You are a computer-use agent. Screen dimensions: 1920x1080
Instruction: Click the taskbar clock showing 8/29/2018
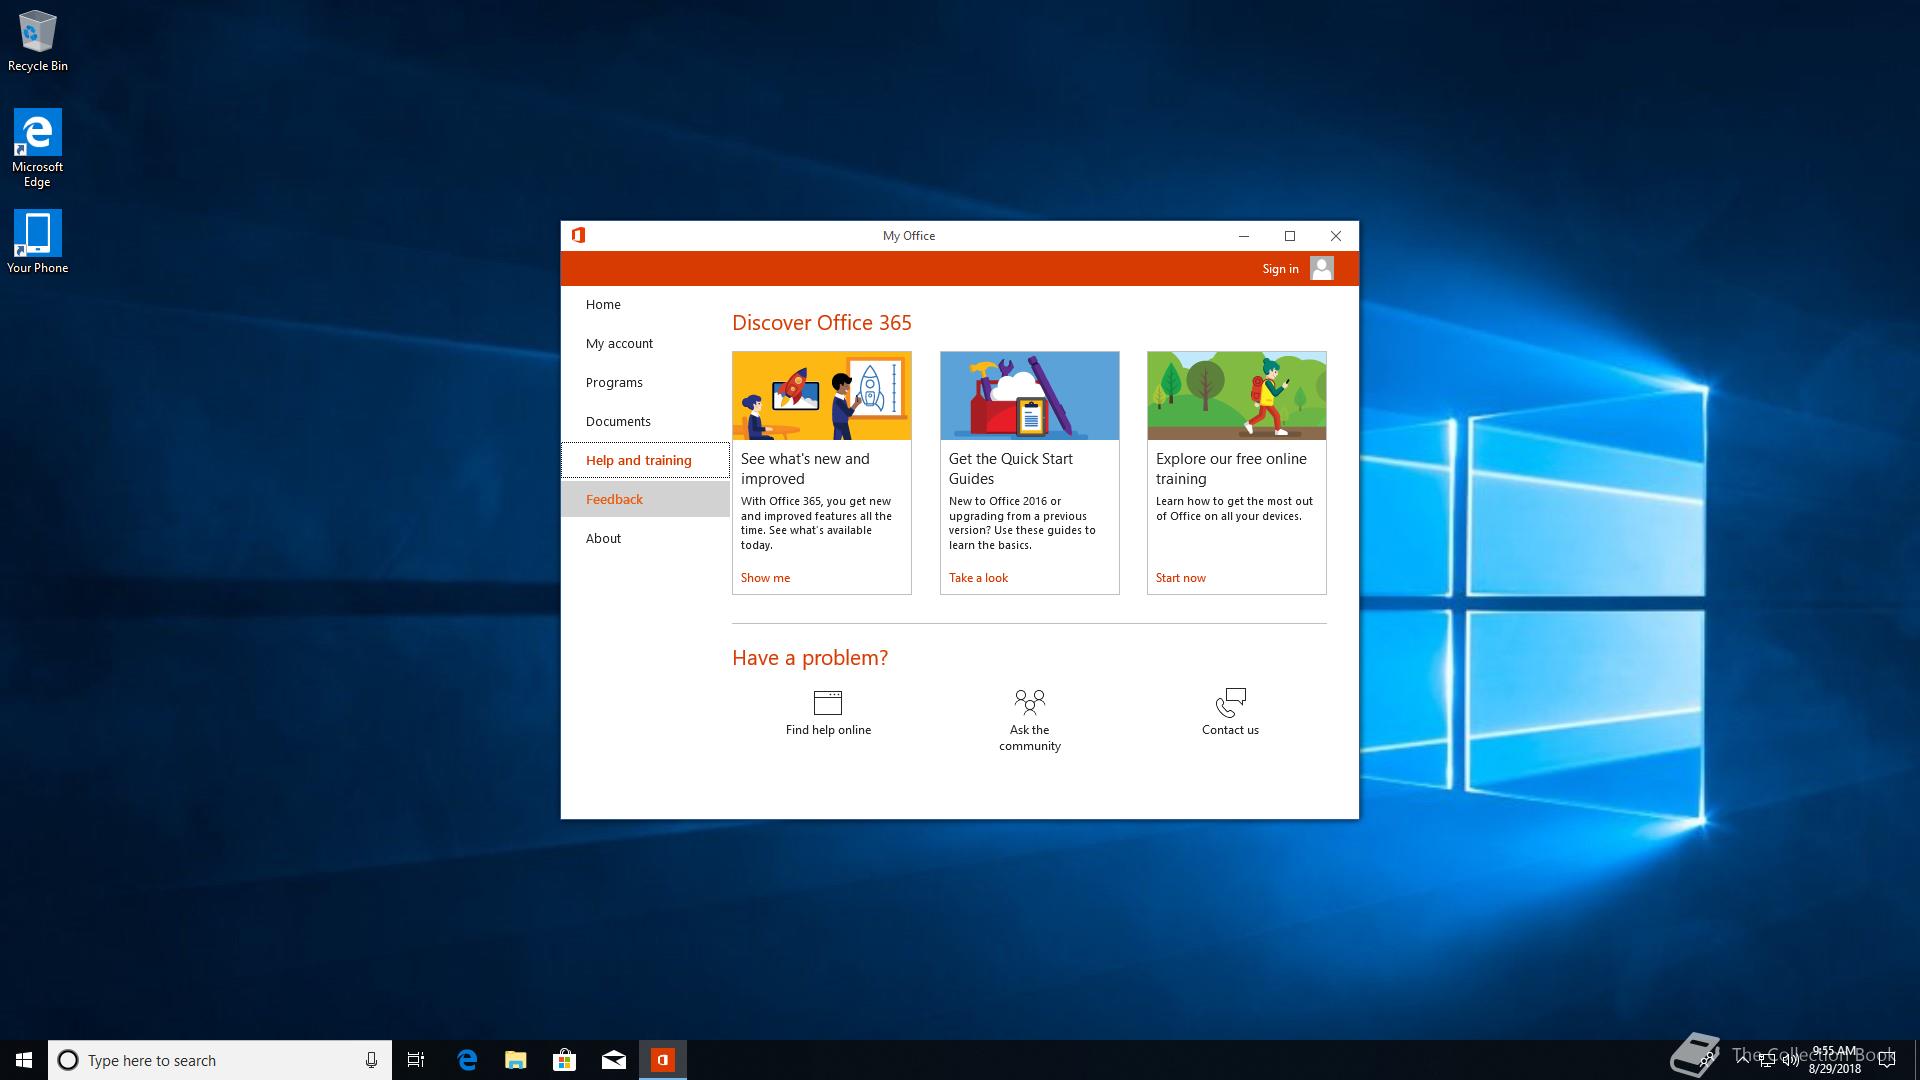(1834, 1060)
